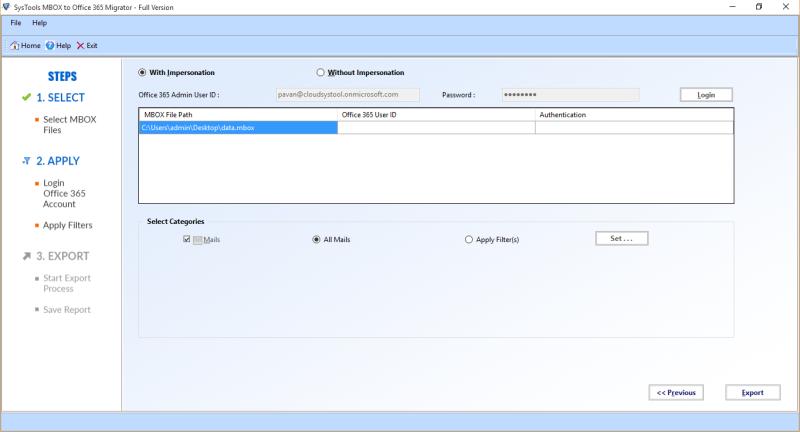
Task: Click Login Office 365 Account step item
Action: [64, 193]
